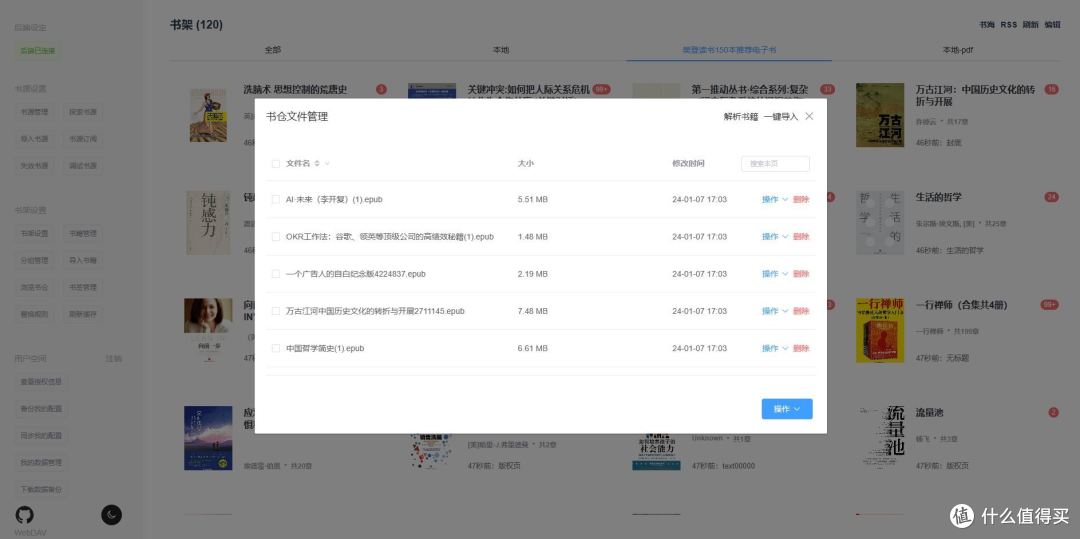The image size is (1080, 539).
Task: Toggle night mode with the moon icon
Action: (112, 514)
